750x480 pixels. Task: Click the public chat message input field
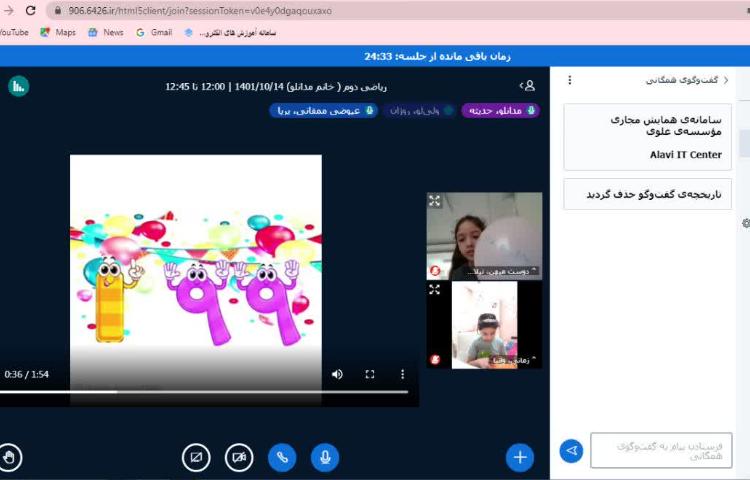pos(661,450)
